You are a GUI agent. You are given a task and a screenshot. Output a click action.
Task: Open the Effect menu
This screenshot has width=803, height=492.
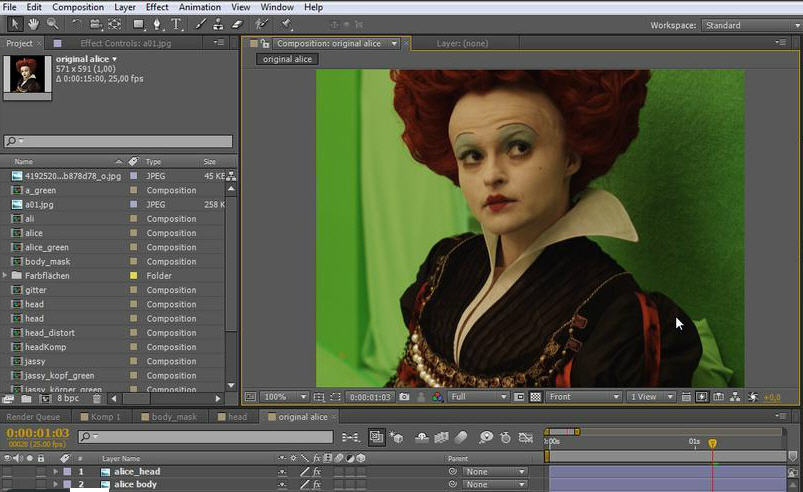[x=157, y=7]
